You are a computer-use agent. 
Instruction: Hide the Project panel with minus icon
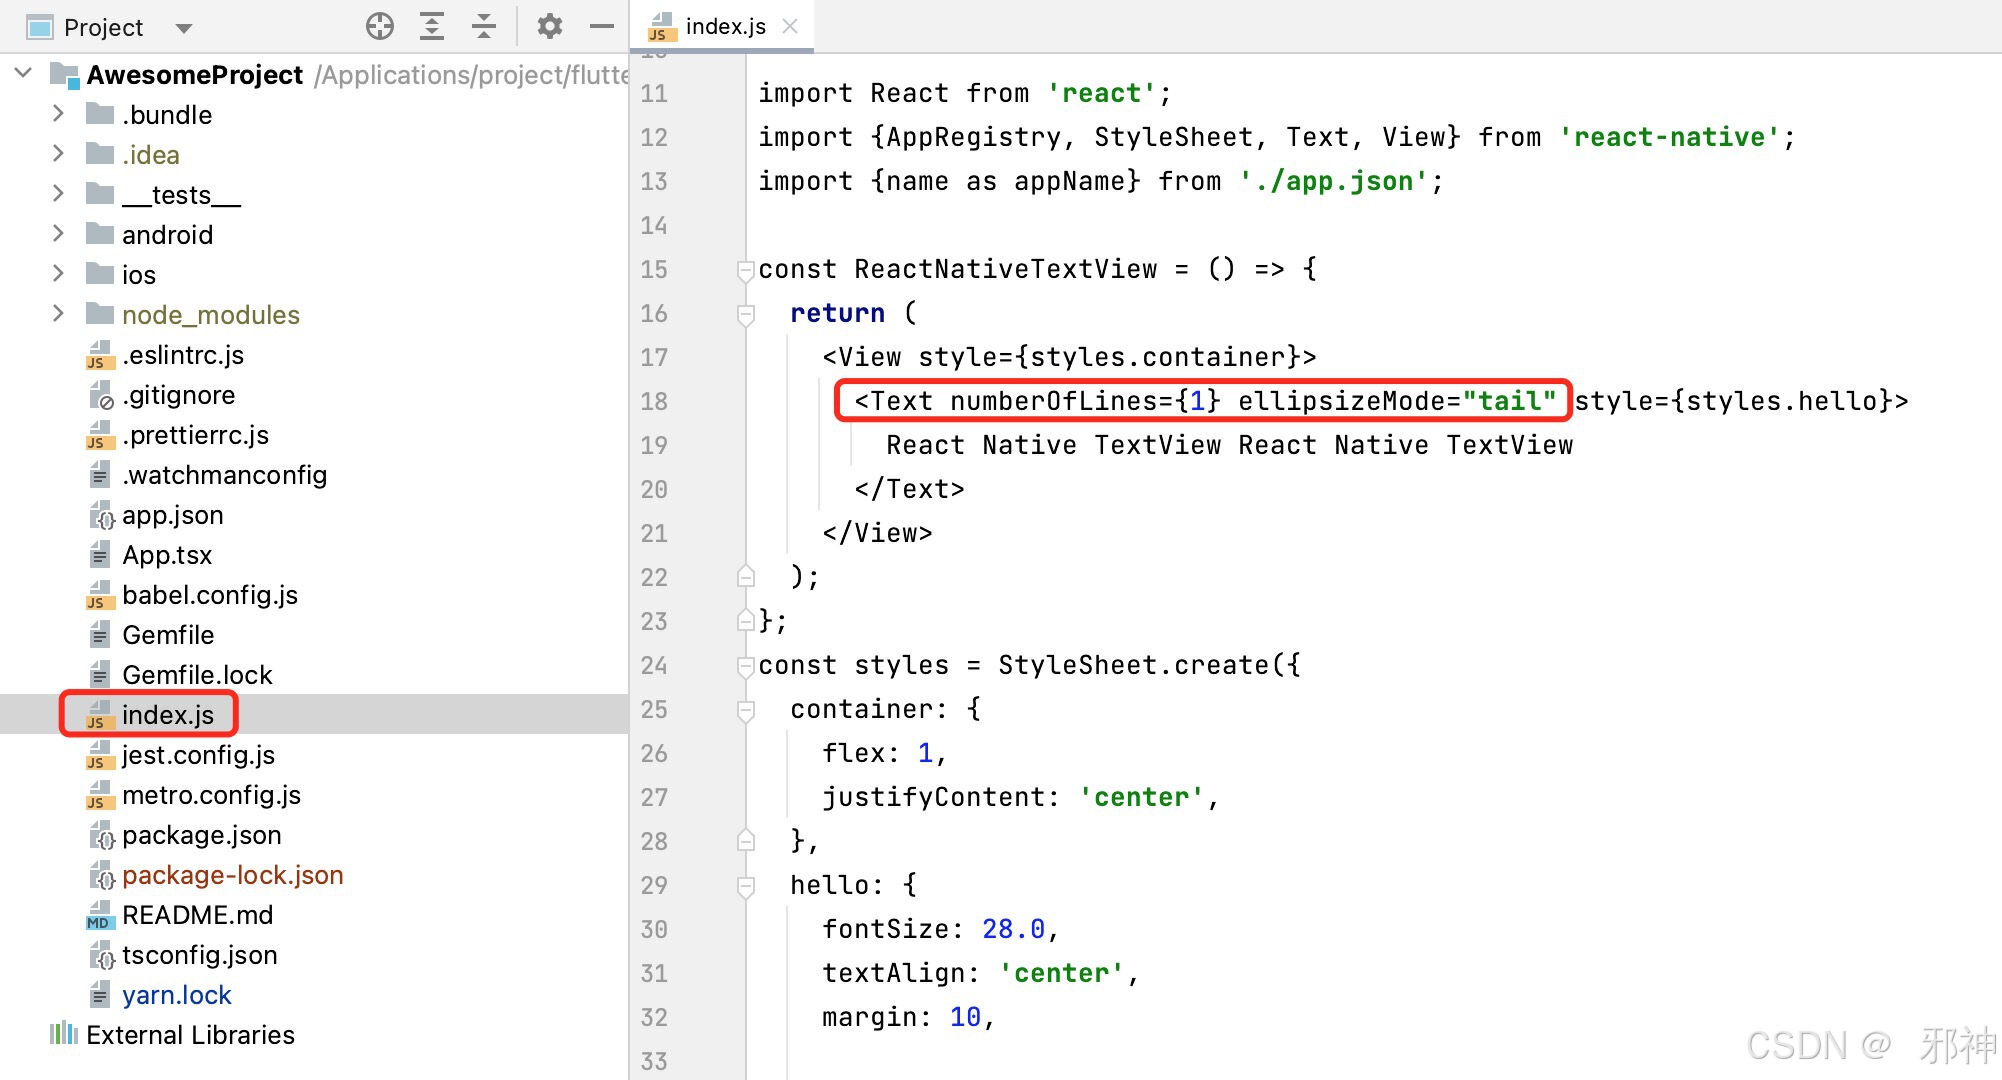click(x=602, y=27)
